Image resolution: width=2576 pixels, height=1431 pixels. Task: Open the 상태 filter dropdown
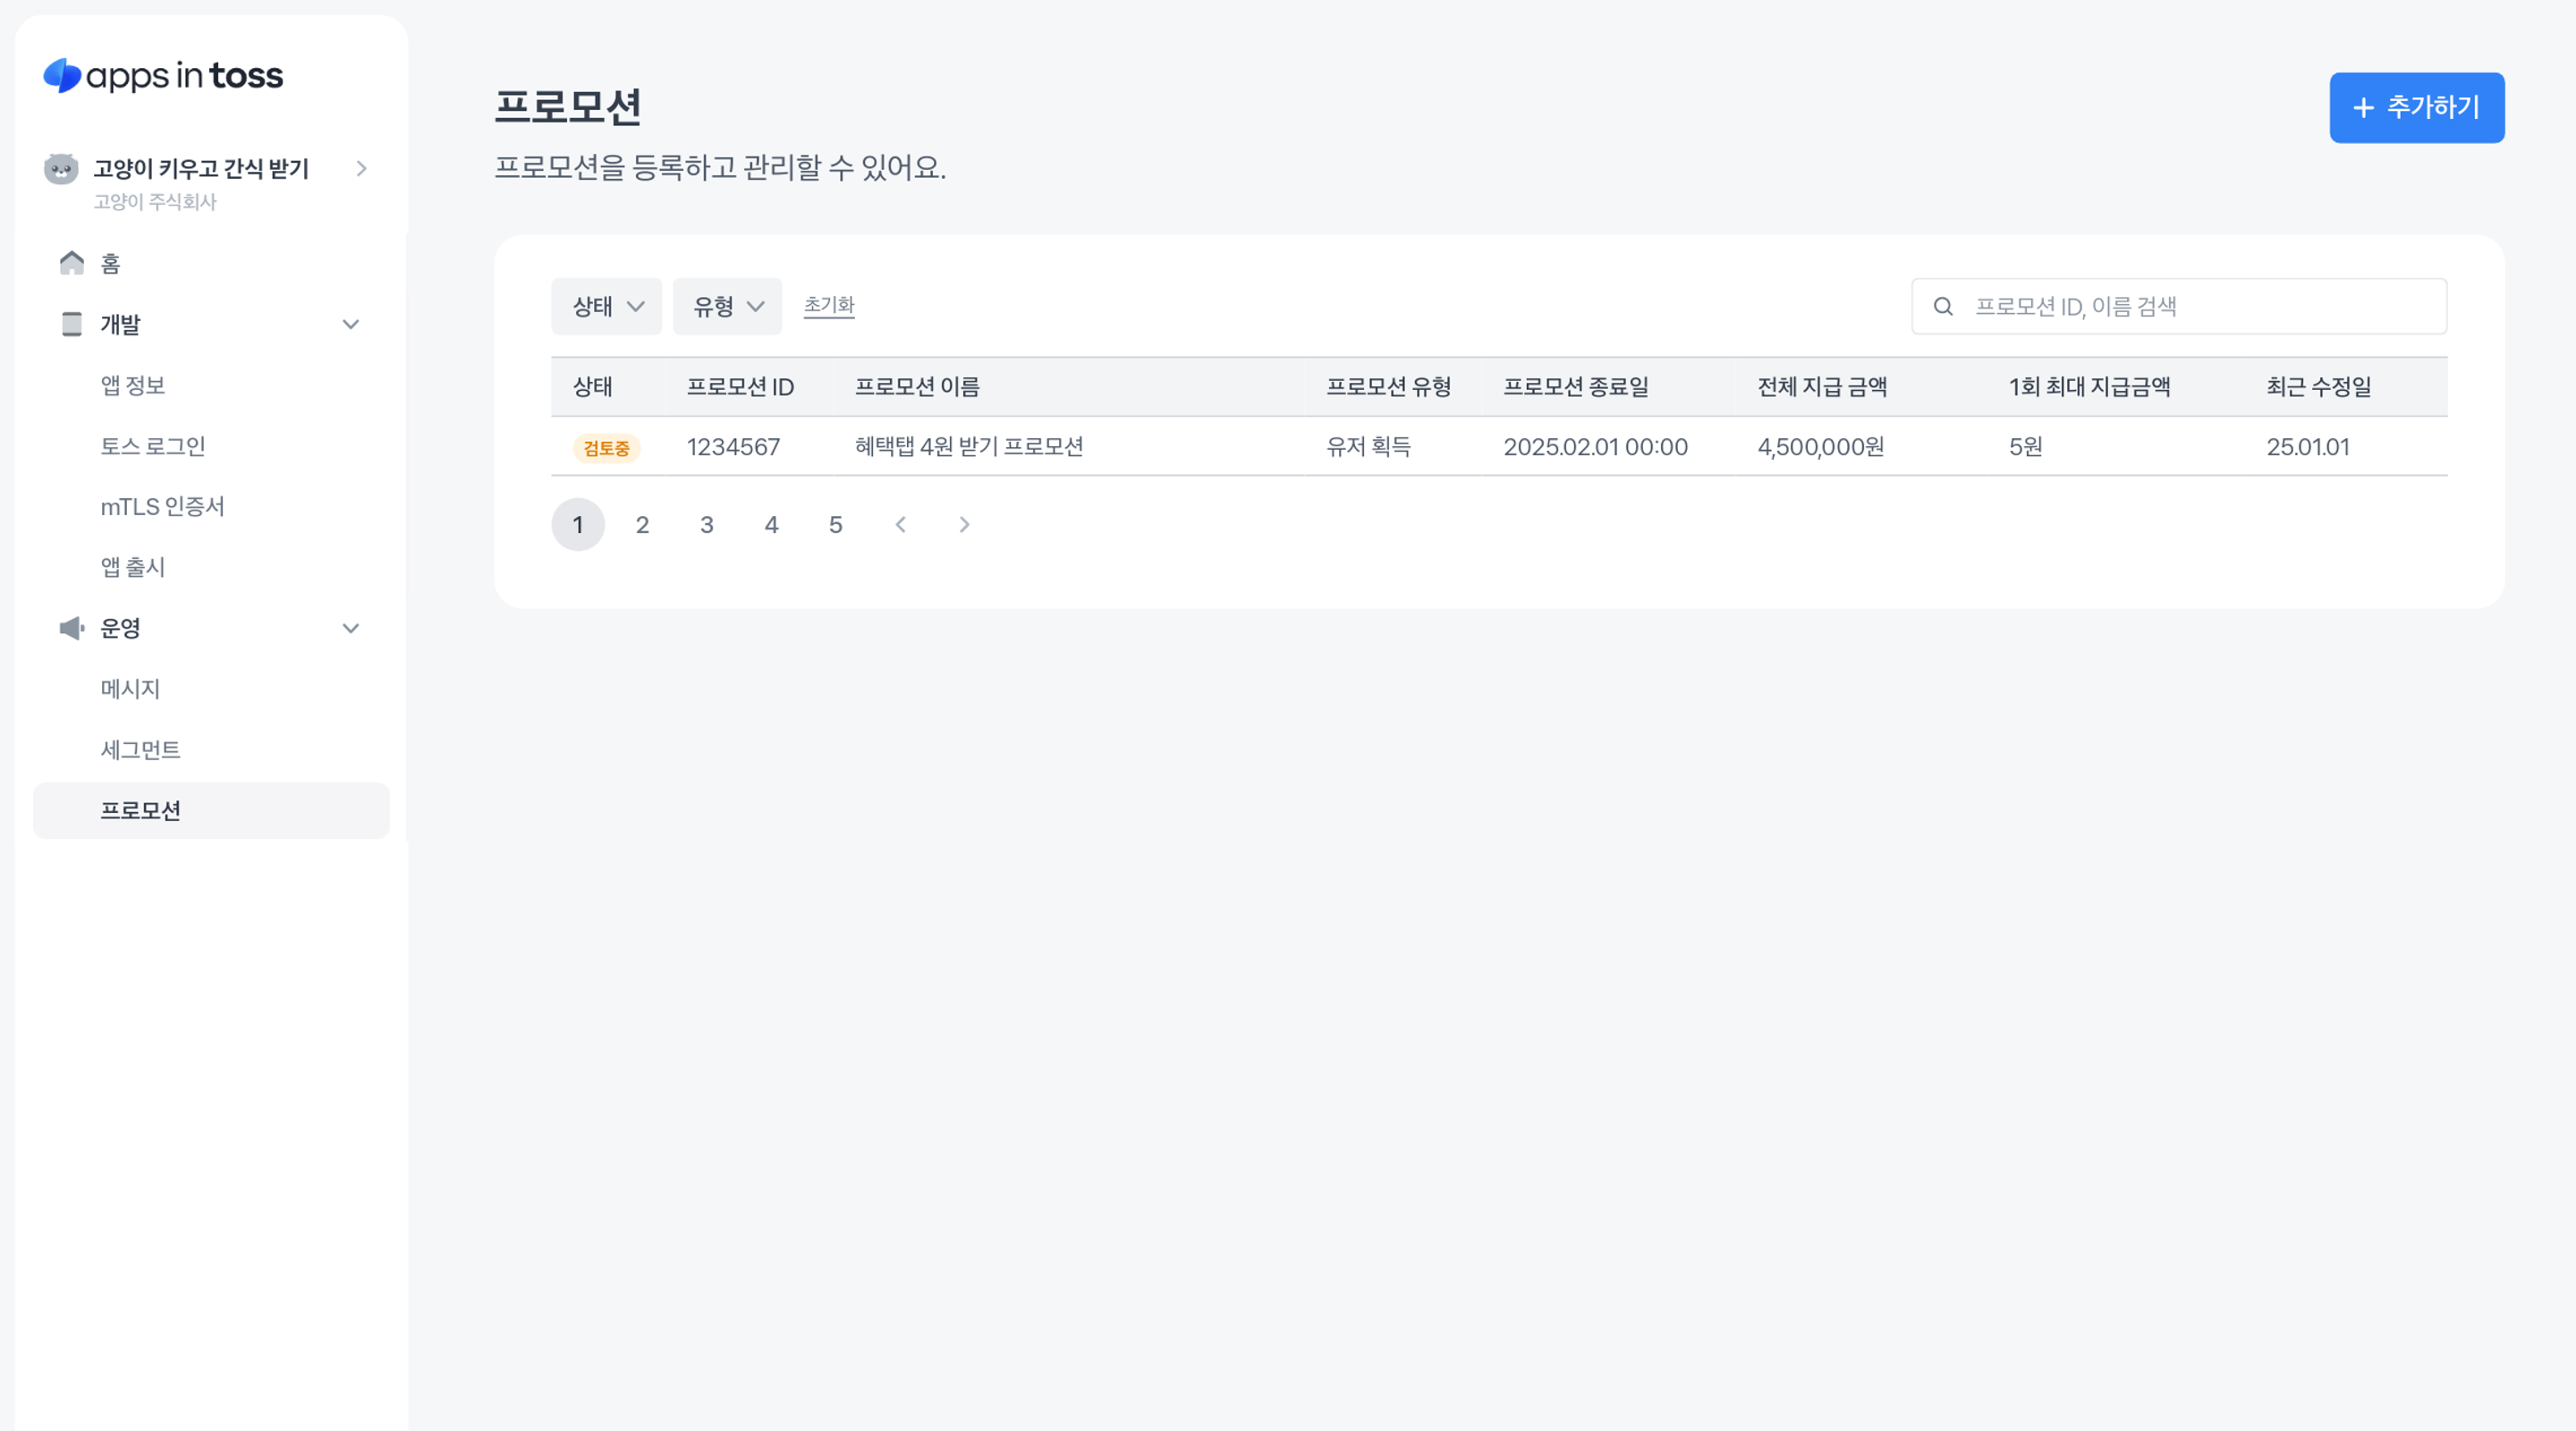pyautogui.click(x=607, y=306)
